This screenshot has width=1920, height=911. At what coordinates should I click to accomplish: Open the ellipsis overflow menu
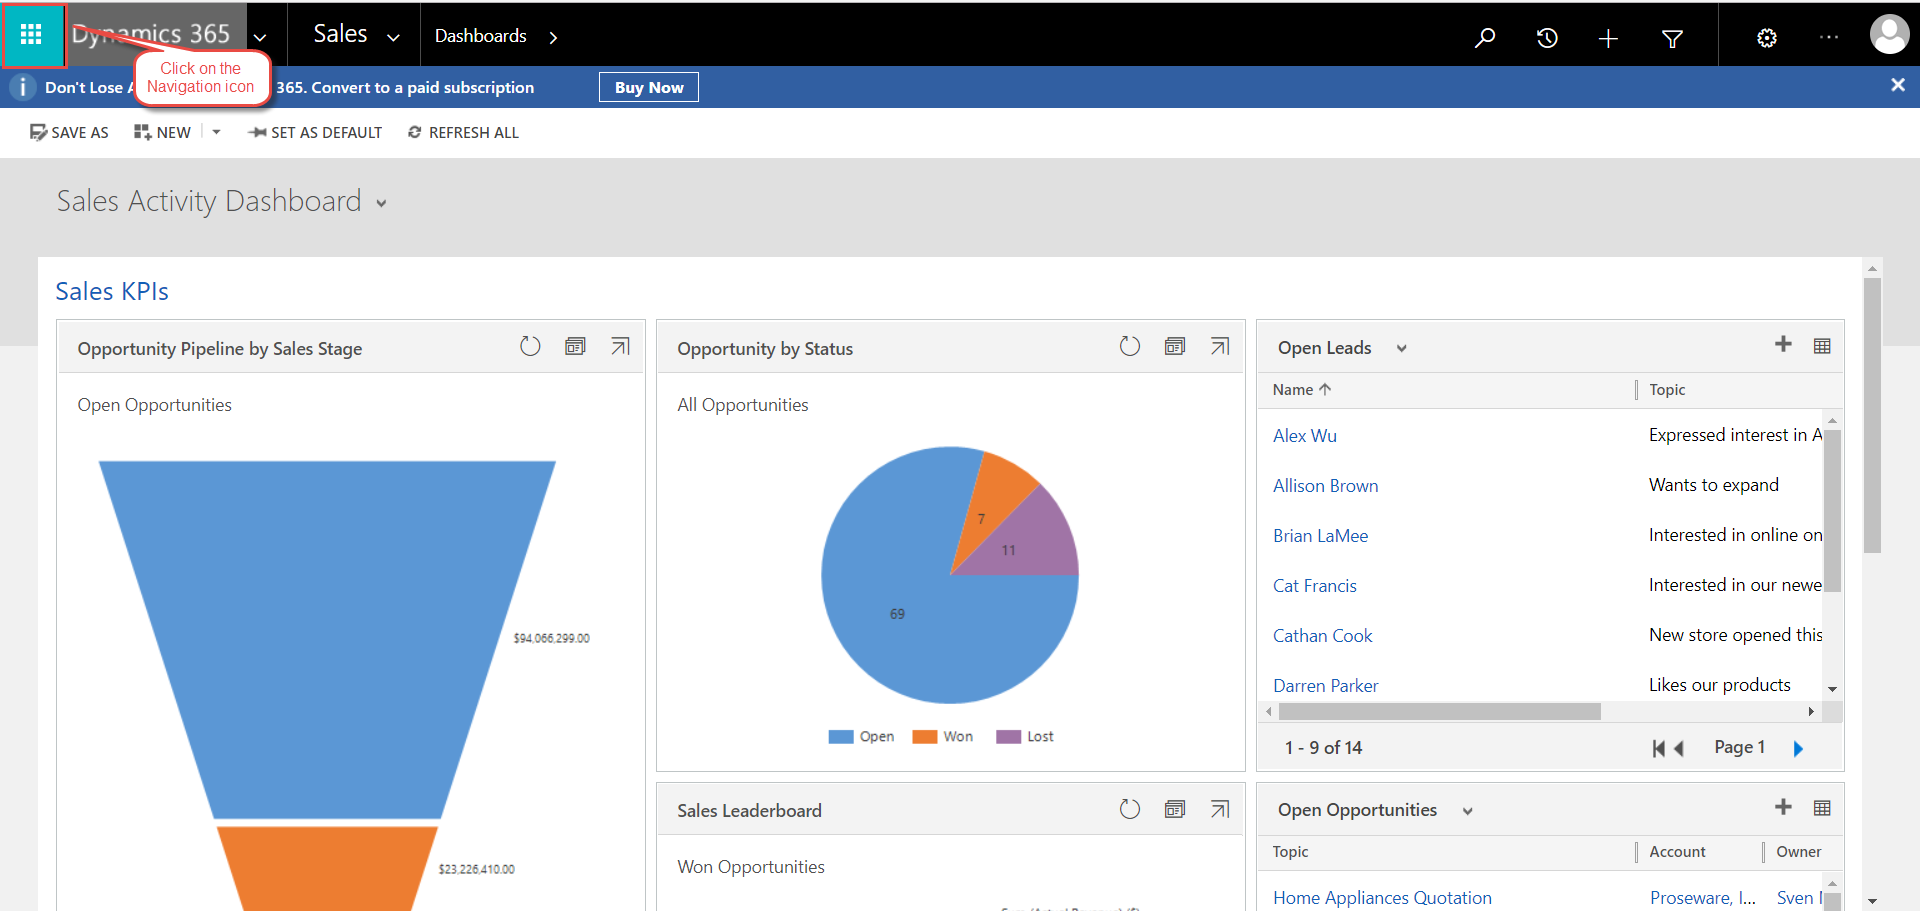tap(1830, 37)
